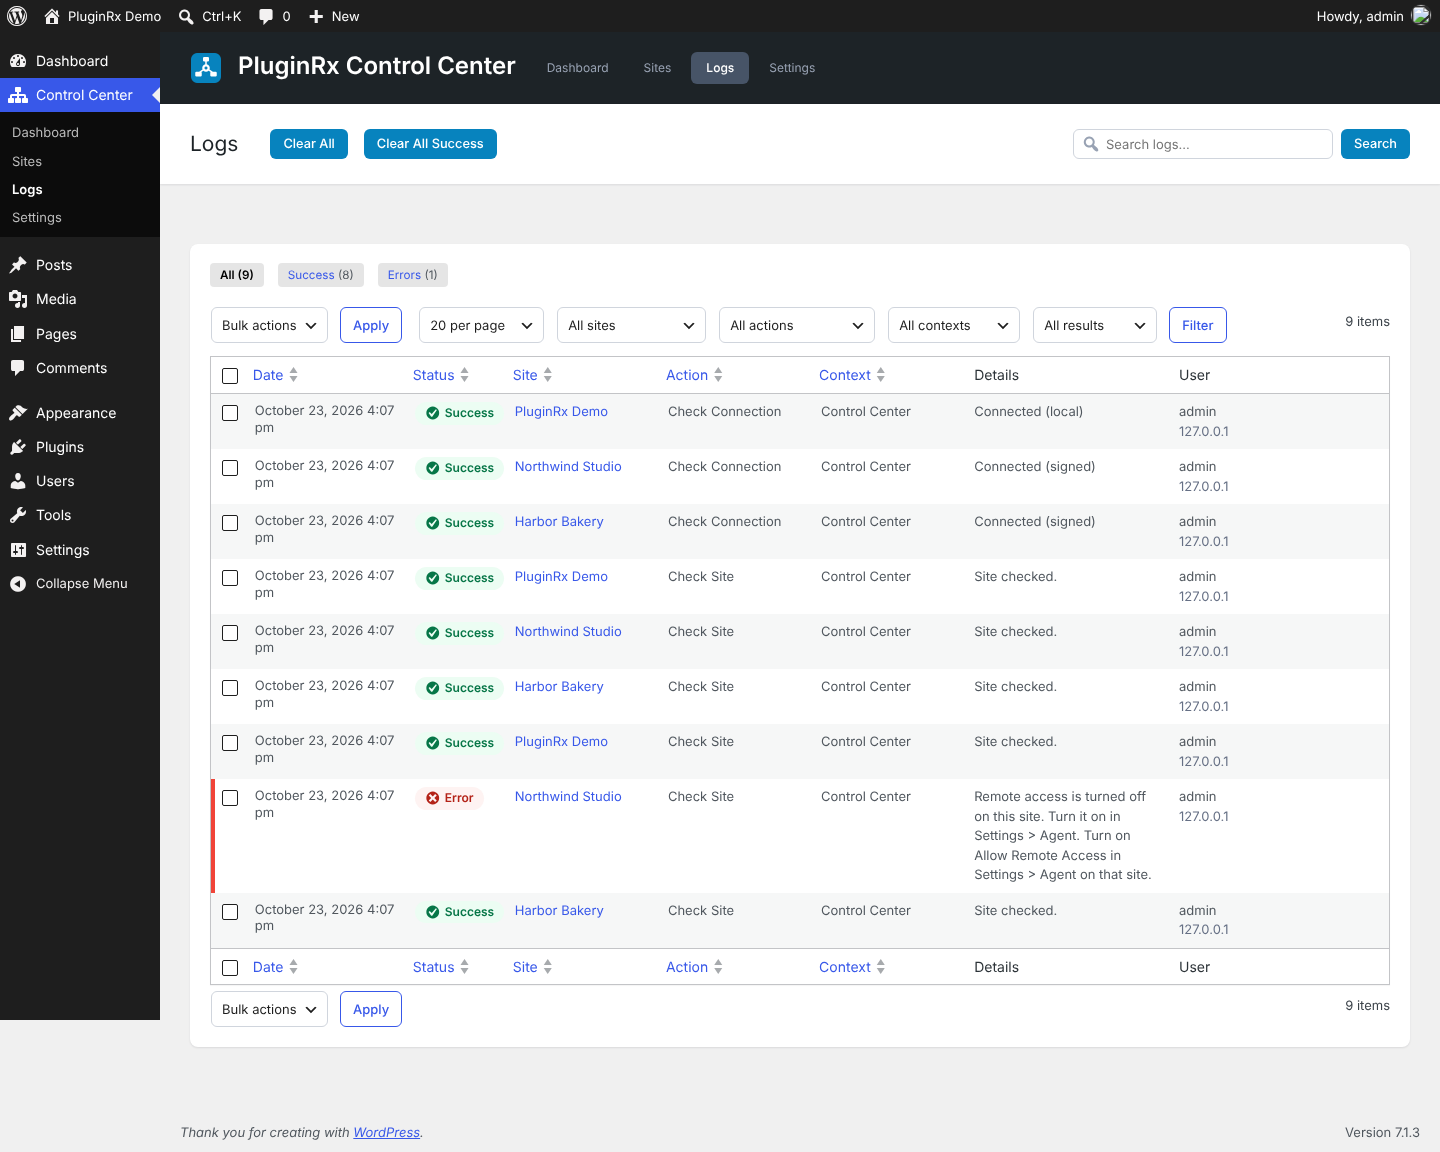This screenshot has width=1440, height=1152.
Task: Open the All results filter dropdown
Action: pos(1095,325)
